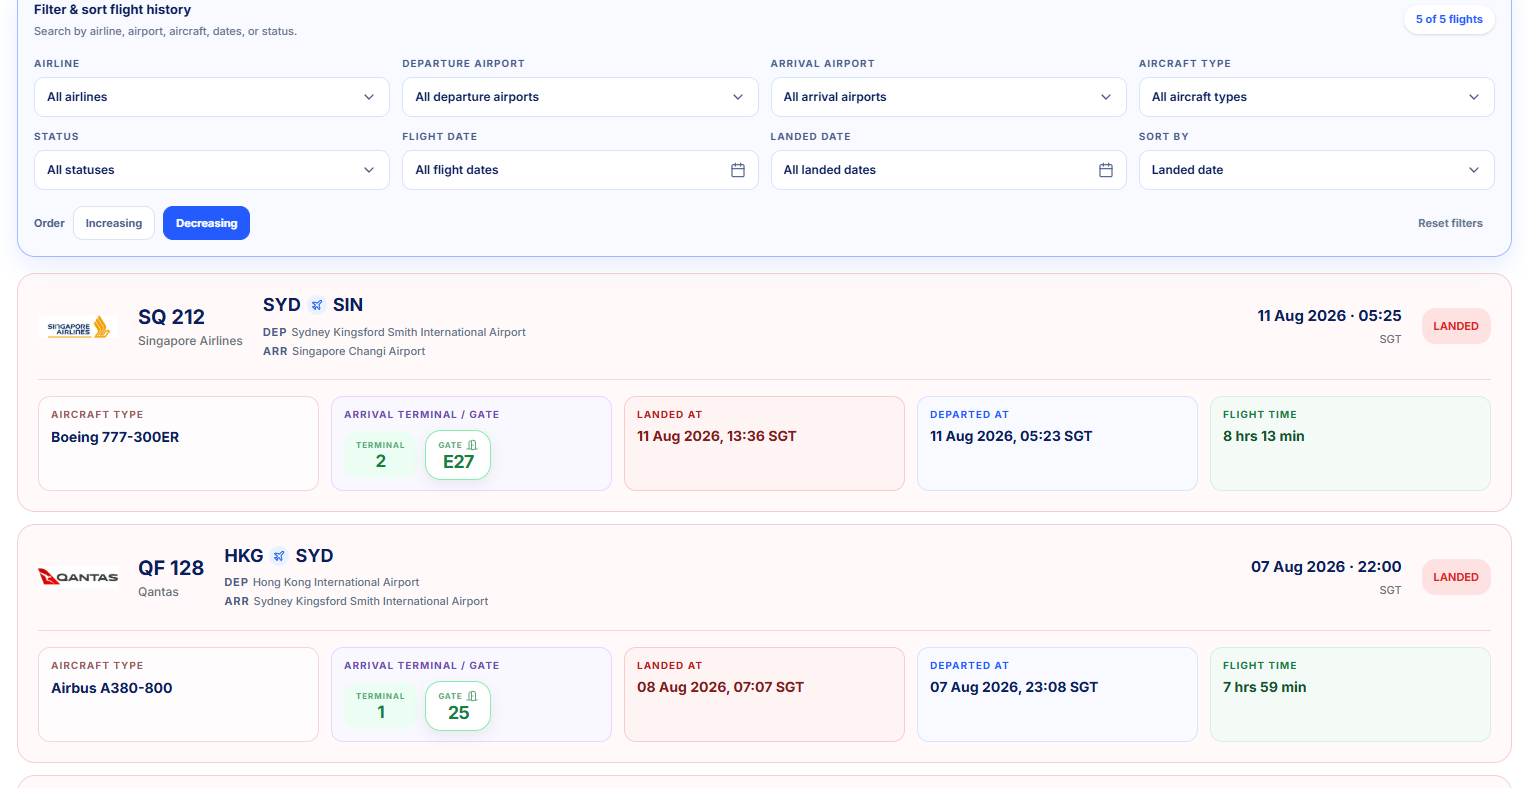Click Terminal 1 chip for QF 128
Image resolution: width=1527 pixels, height=788 pixels.
(x=380, y=706)
